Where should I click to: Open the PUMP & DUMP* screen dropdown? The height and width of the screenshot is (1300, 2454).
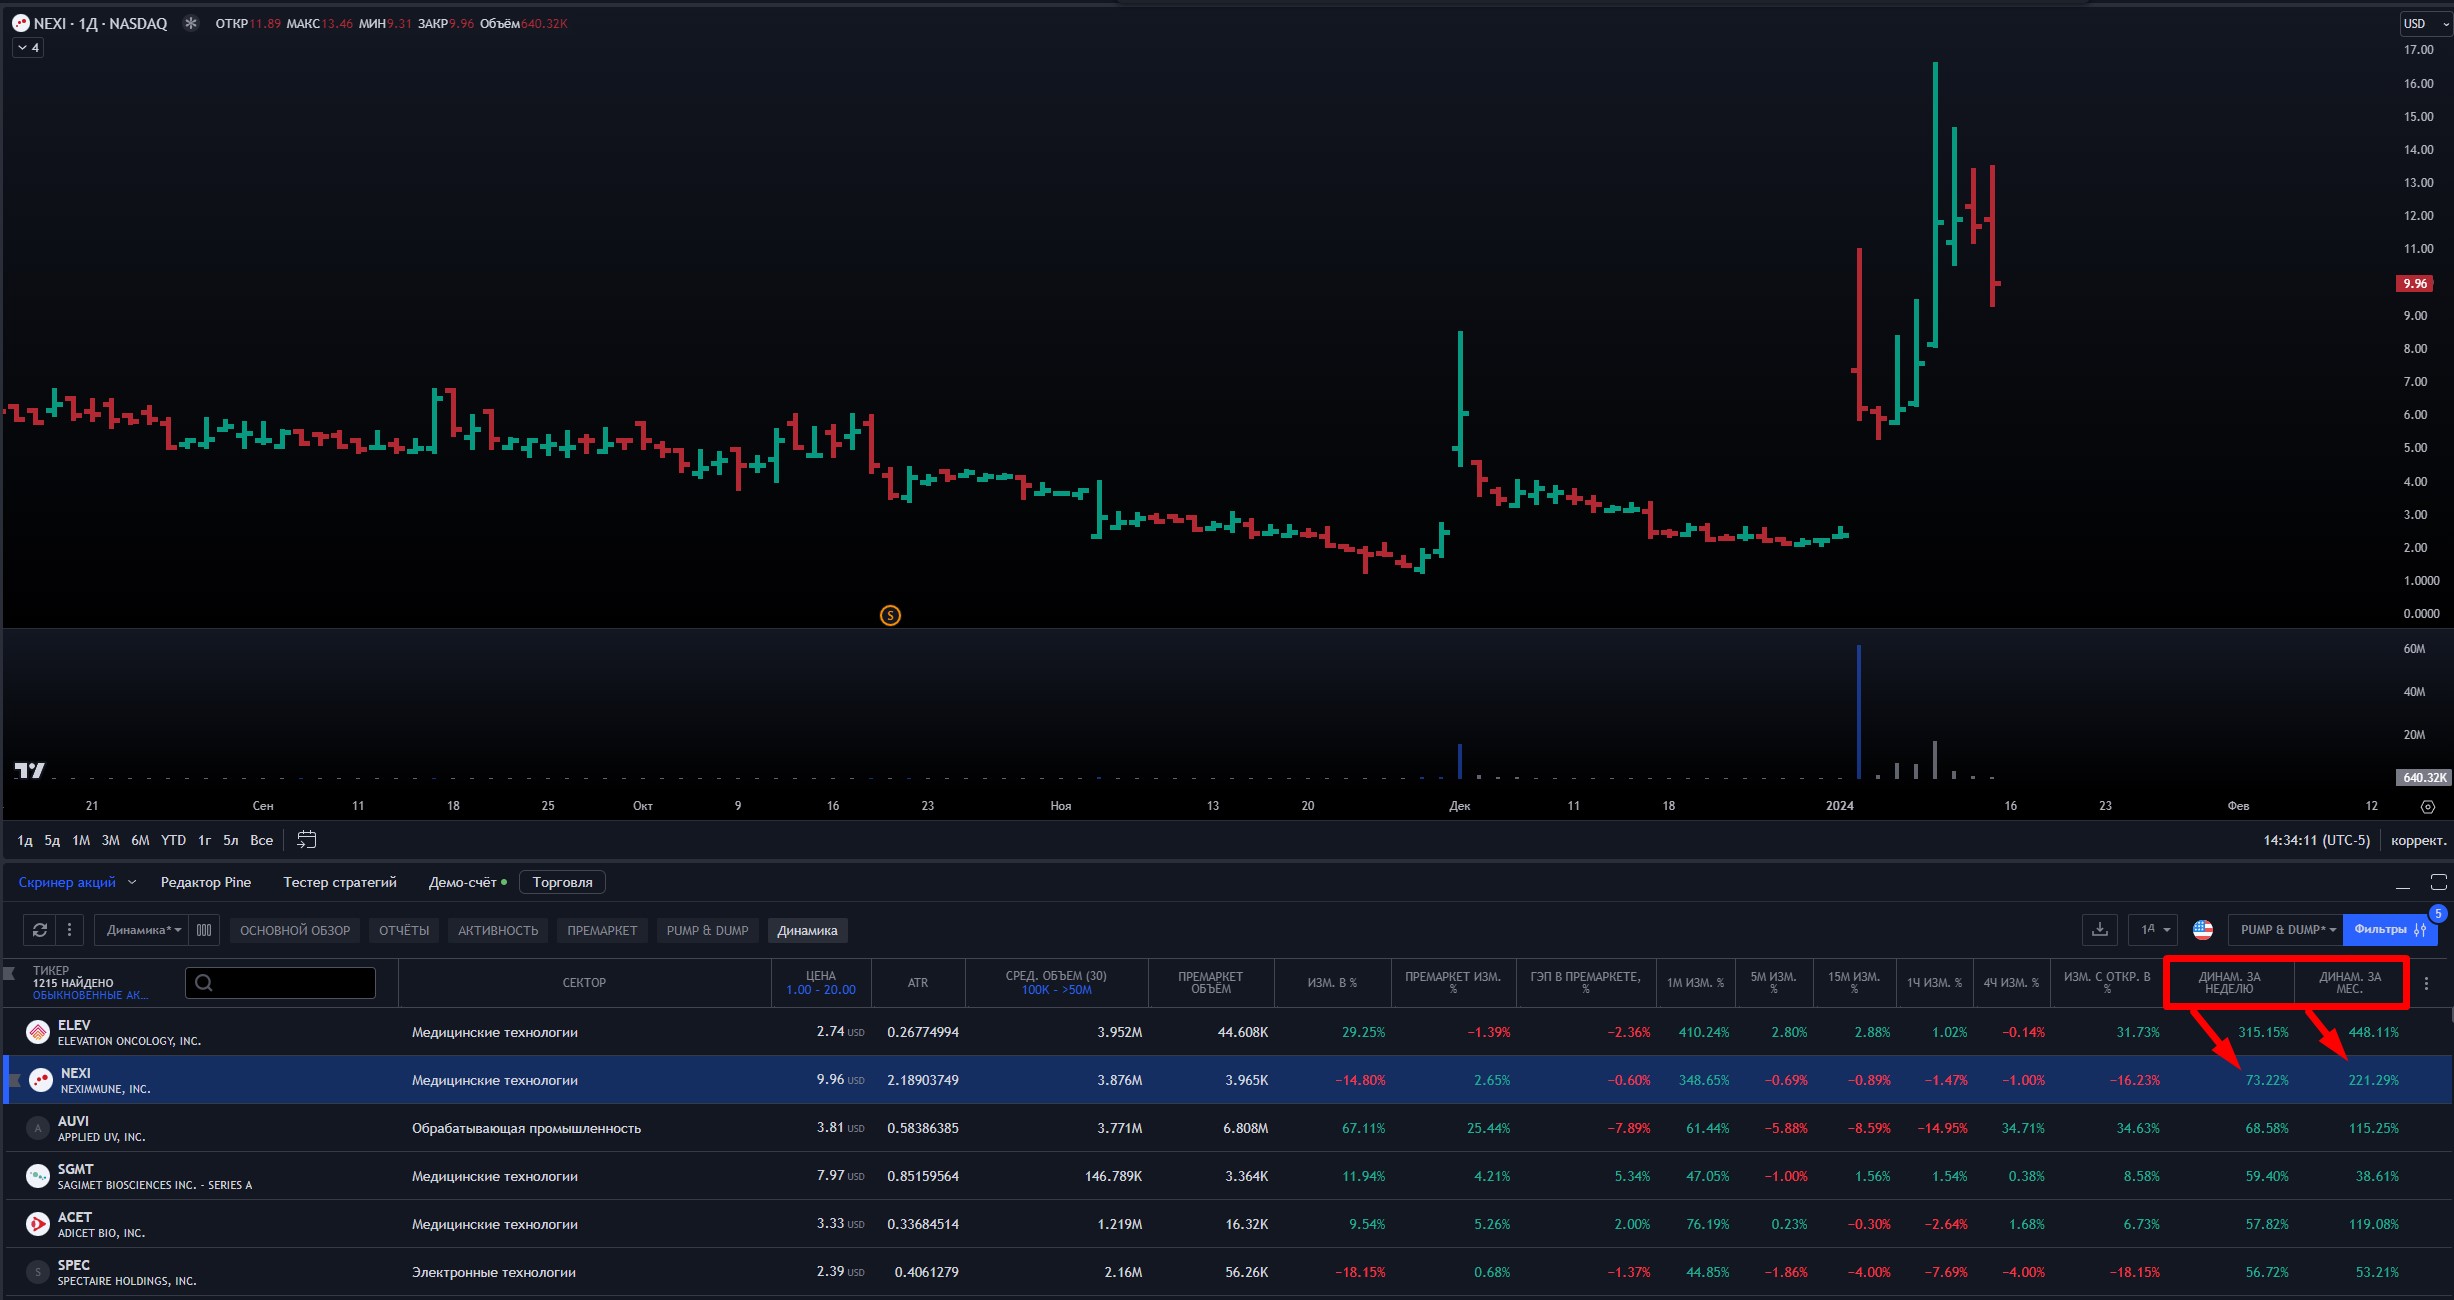click(2286, 930)
